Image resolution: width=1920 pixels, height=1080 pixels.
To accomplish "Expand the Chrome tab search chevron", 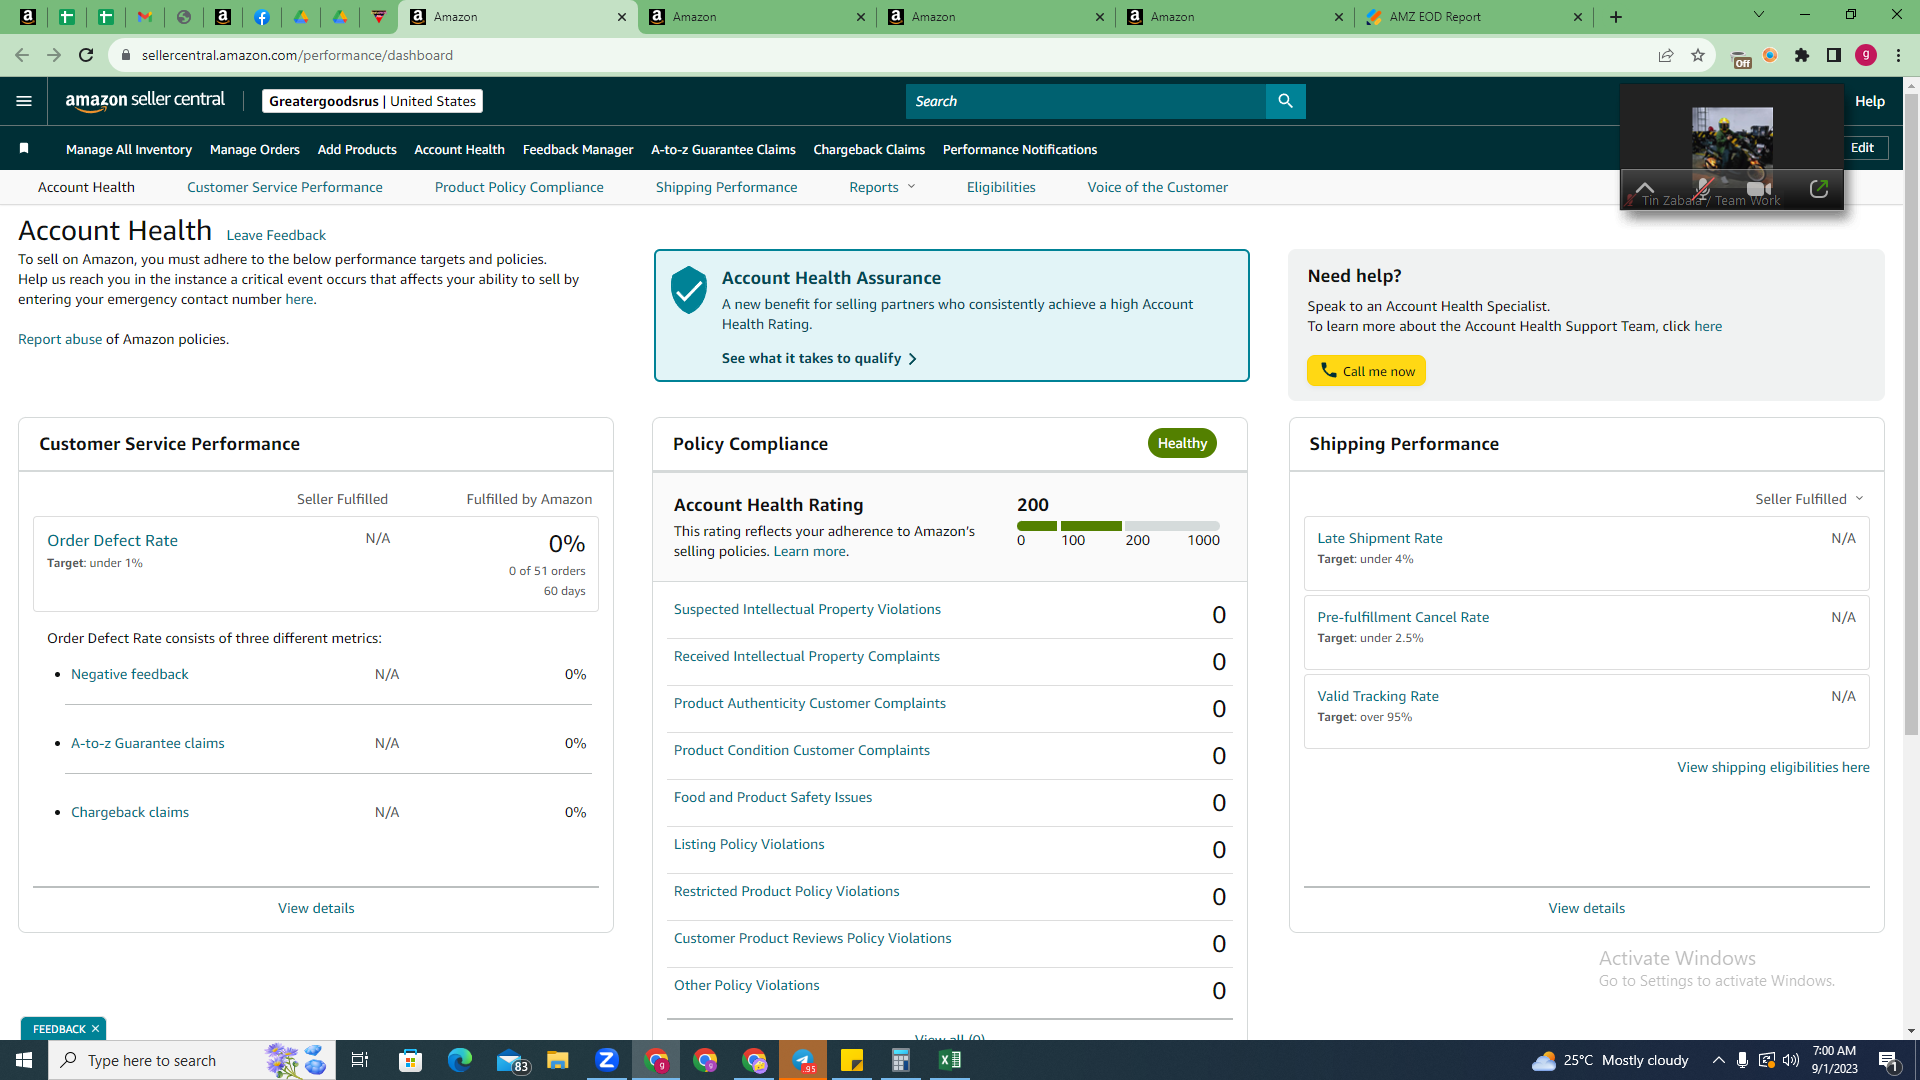I will (x=1759, y=15).
